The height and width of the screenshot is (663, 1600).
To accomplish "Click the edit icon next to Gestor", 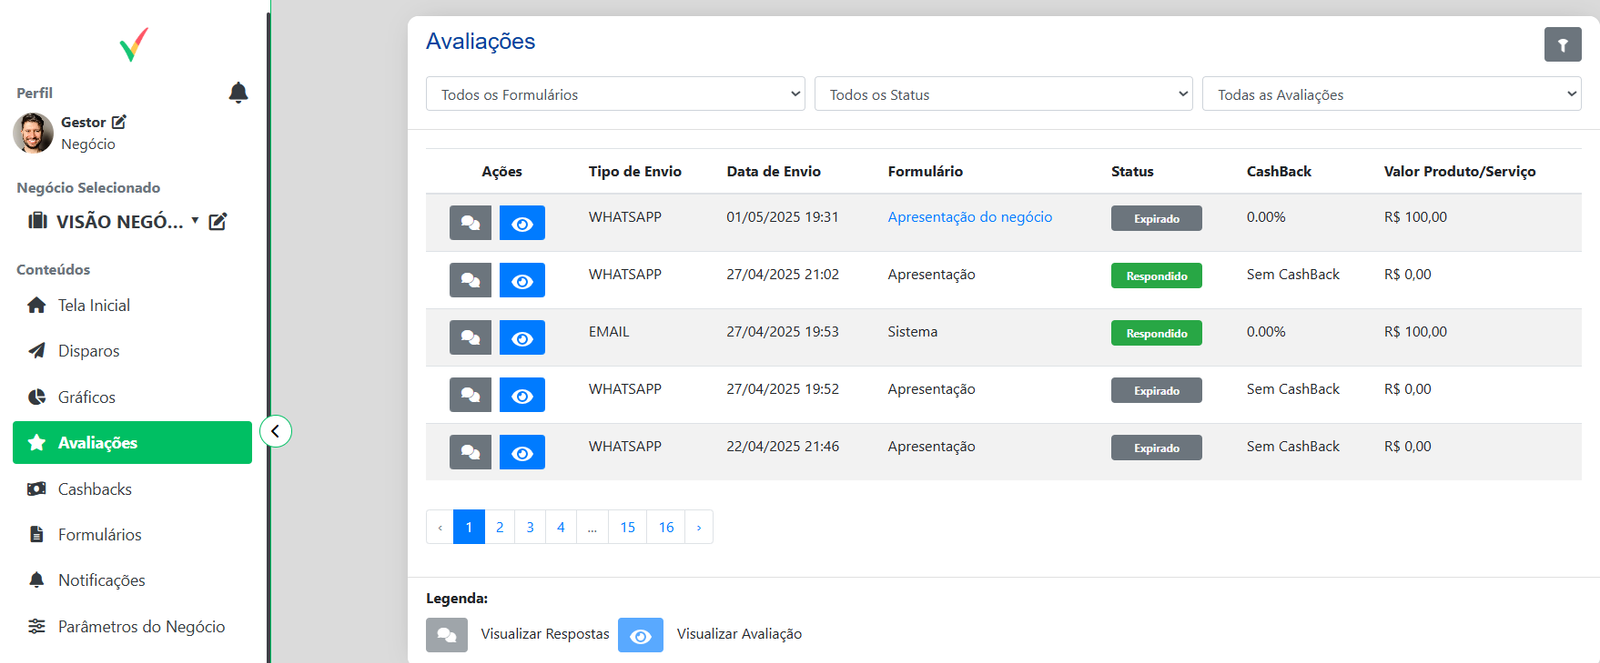I will point(119,122).
